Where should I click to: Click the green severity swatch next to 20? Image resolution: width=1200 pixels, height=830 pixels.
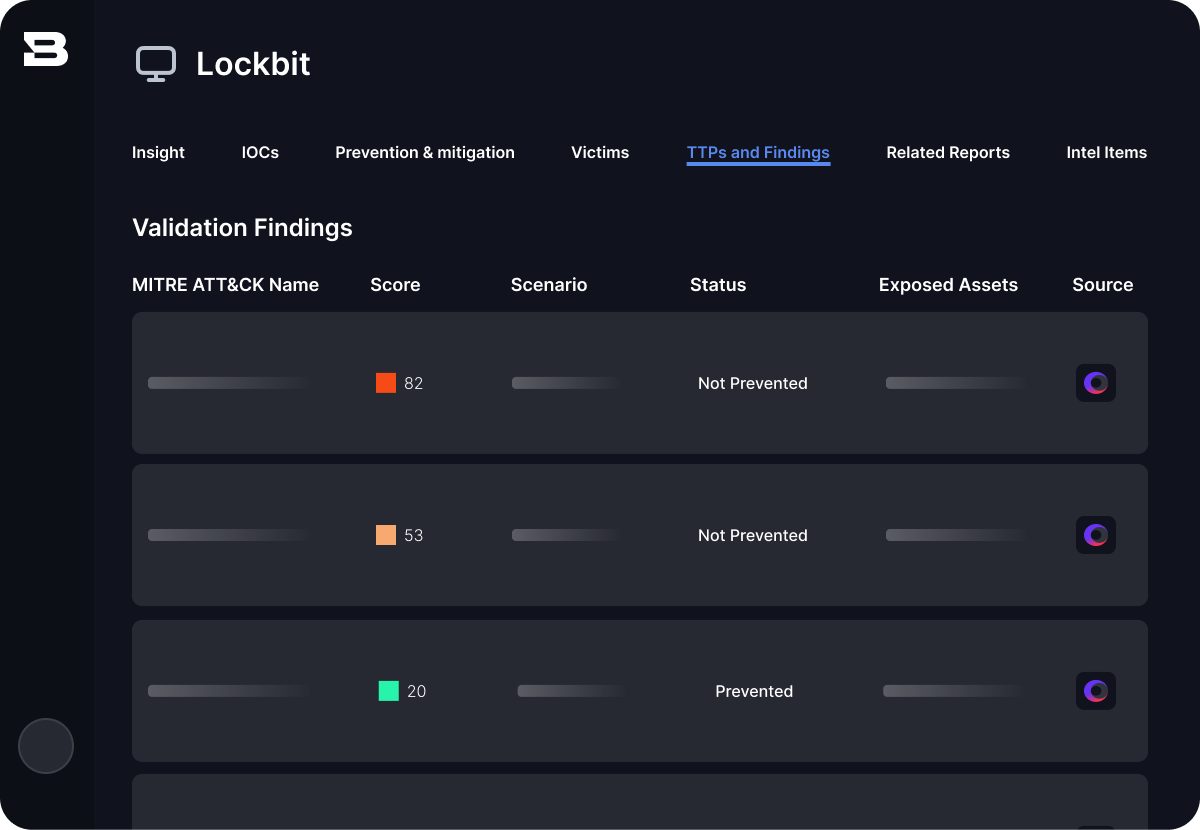pos(389,691)
